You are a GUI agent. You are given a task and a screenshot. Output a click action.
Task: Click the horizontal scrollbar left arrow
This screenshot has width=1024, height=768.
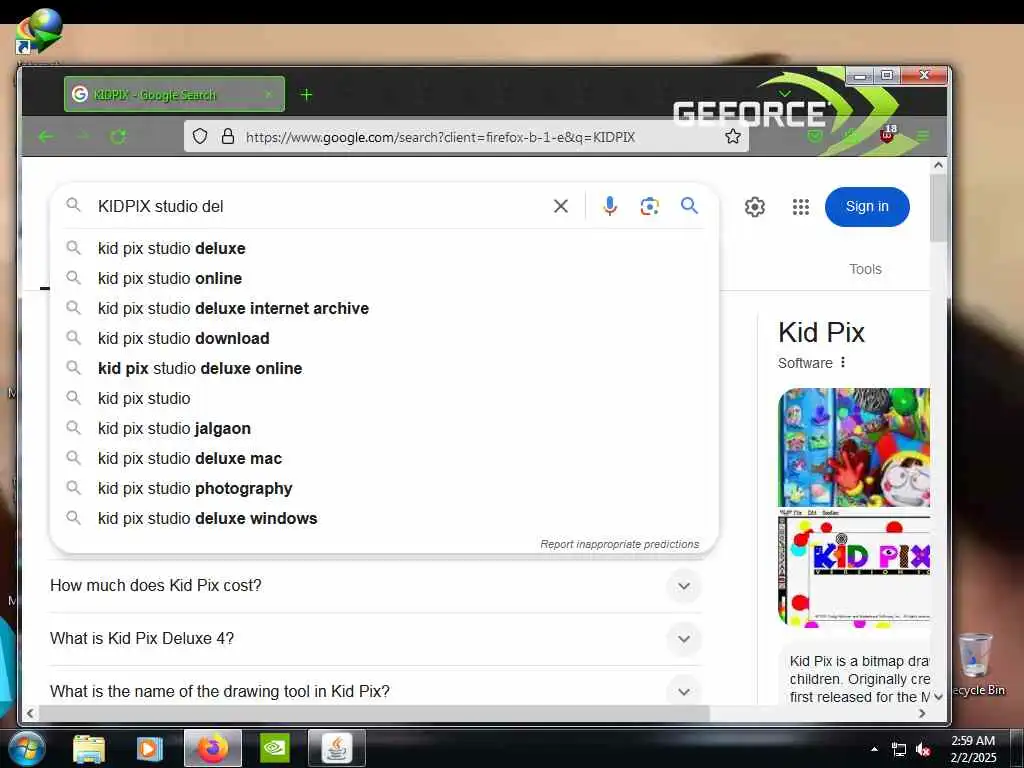coord(30,713)
